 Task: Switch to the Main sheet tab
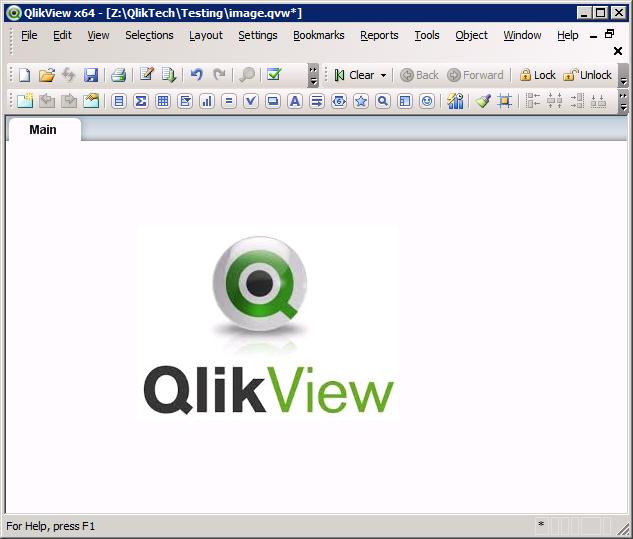point(43,130)
